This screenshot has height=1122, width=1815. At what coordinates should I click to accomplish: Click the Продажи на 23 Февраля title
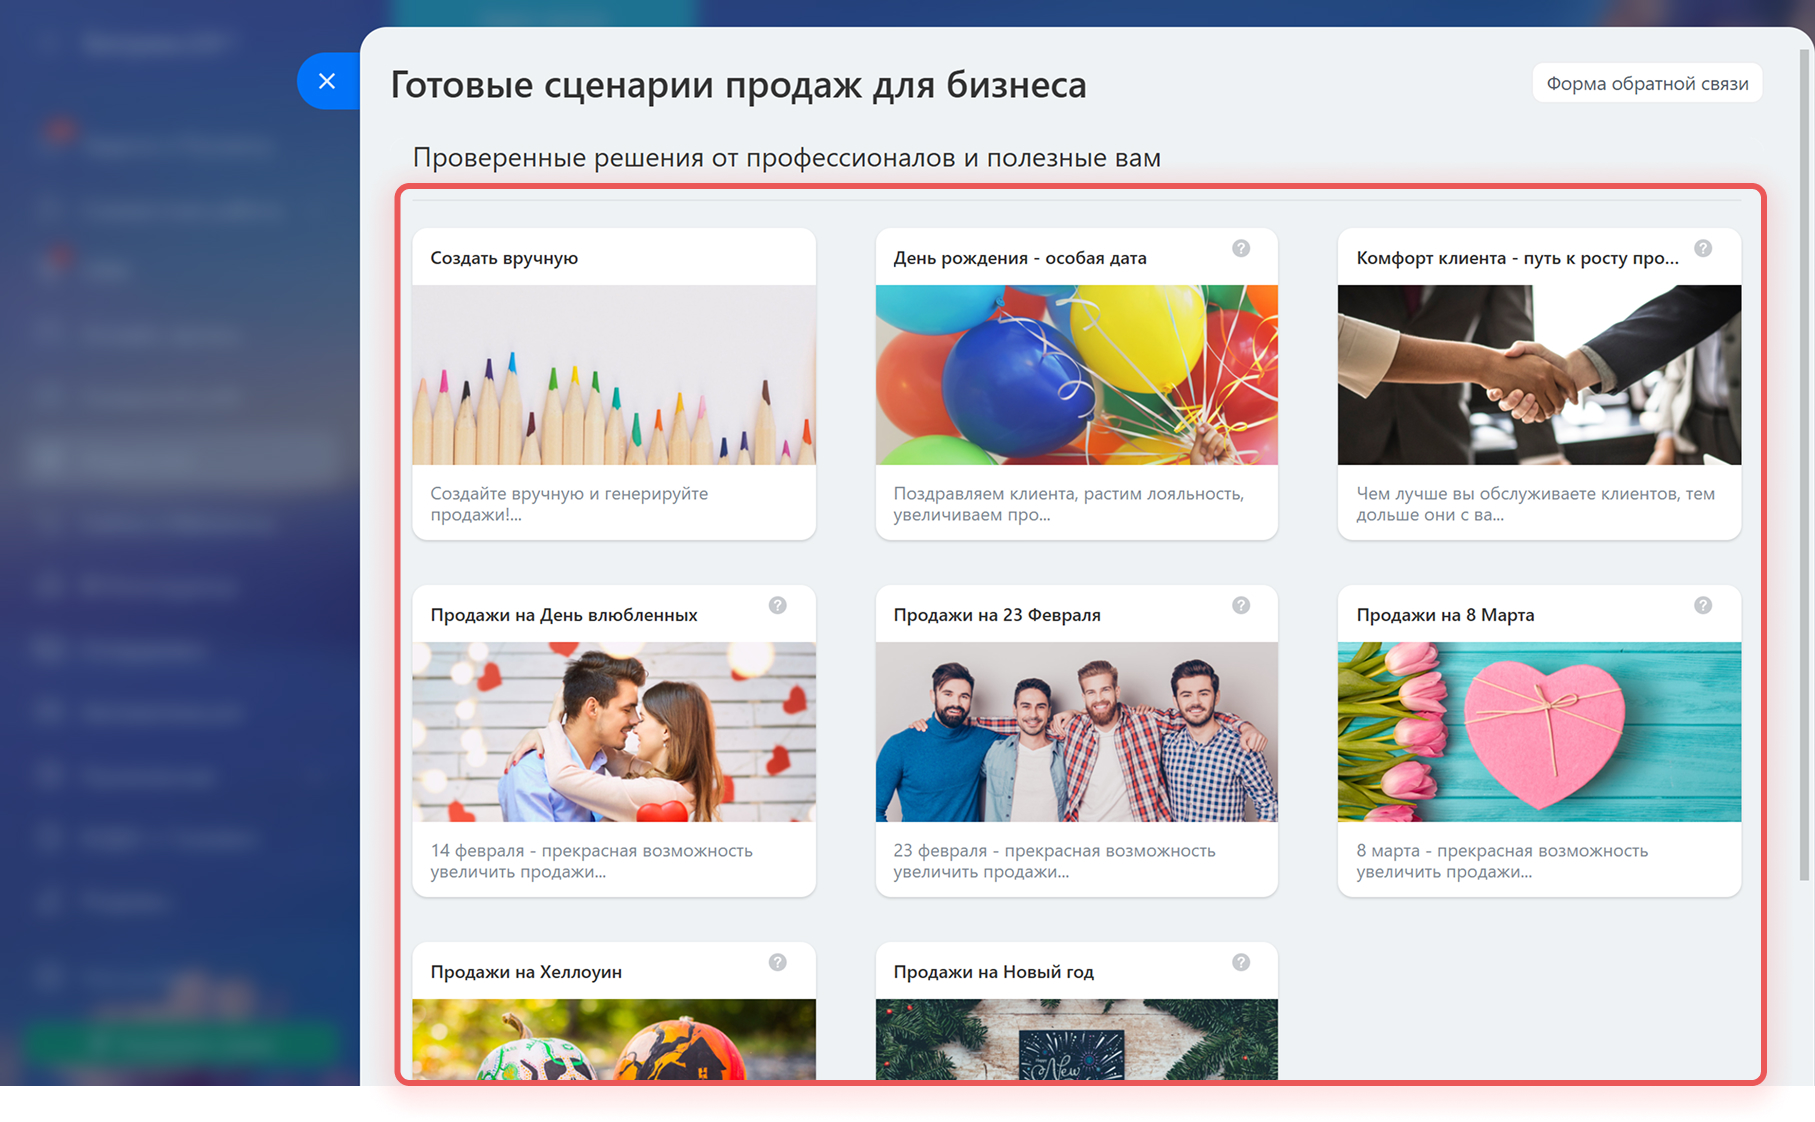coord(997,615)
